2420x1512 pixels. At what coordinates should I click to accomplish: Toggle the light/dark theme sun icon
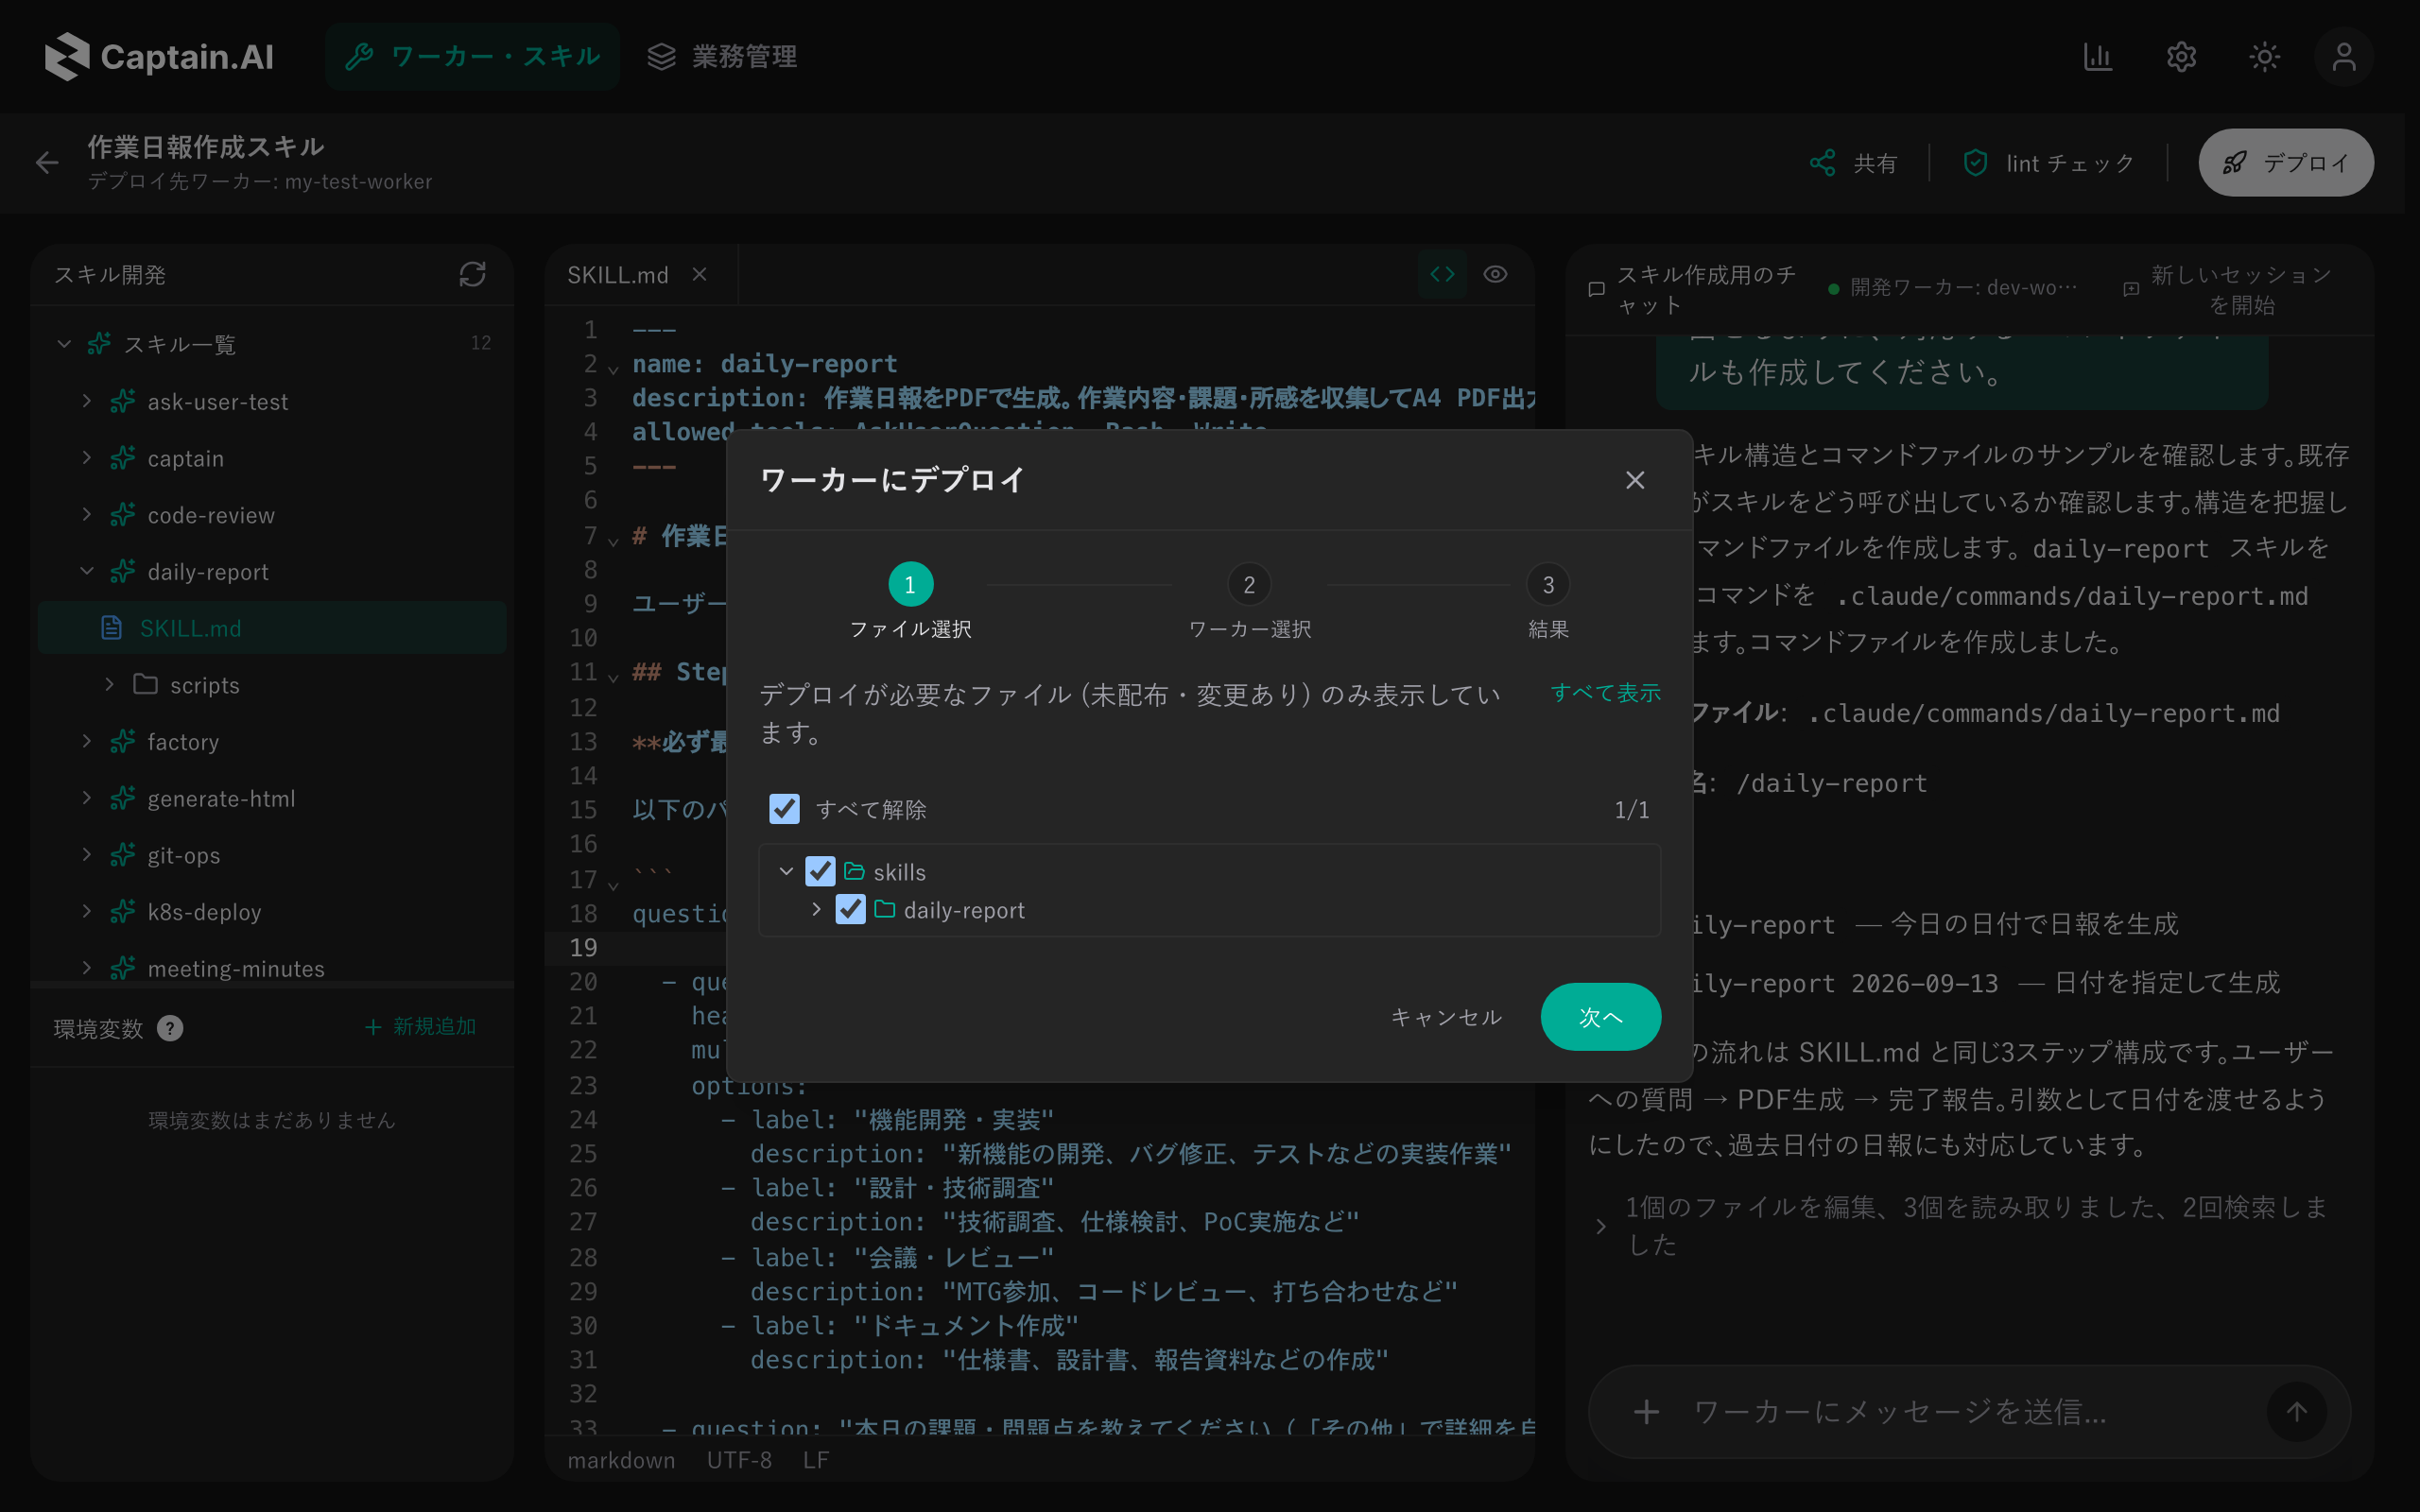[x=2264, y=57]
